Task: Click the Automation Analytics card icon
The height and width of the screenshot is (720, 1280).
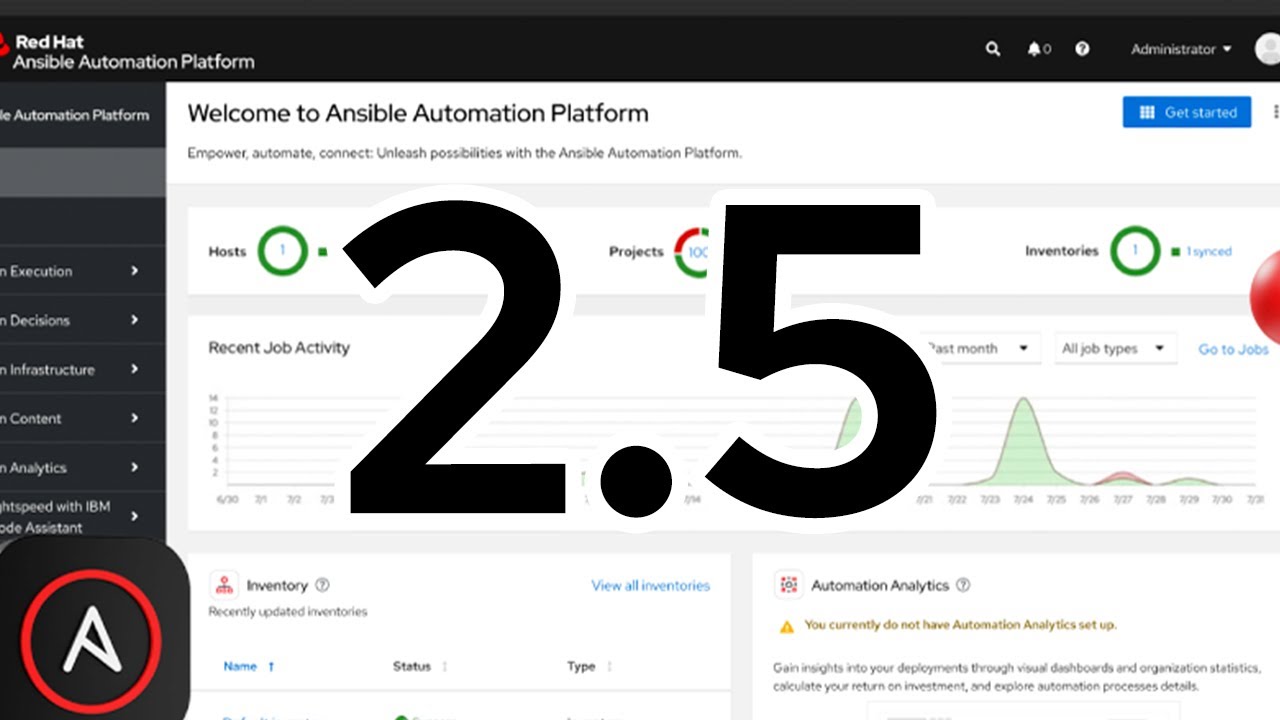Action: pyautogui.click(x=789, y=585)
